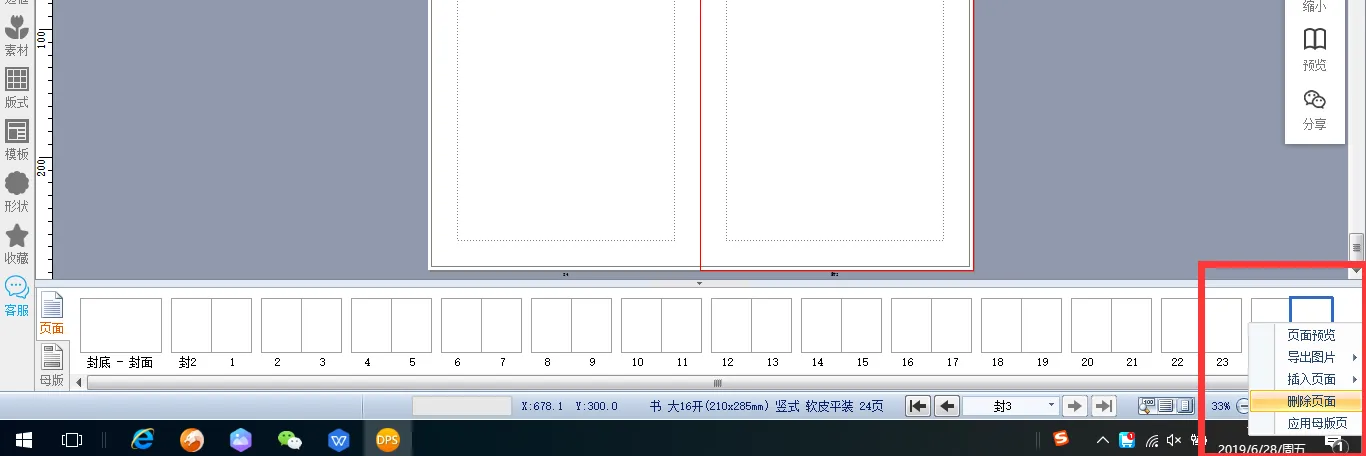Select the 封2 page thumbnail

[191, 325]
